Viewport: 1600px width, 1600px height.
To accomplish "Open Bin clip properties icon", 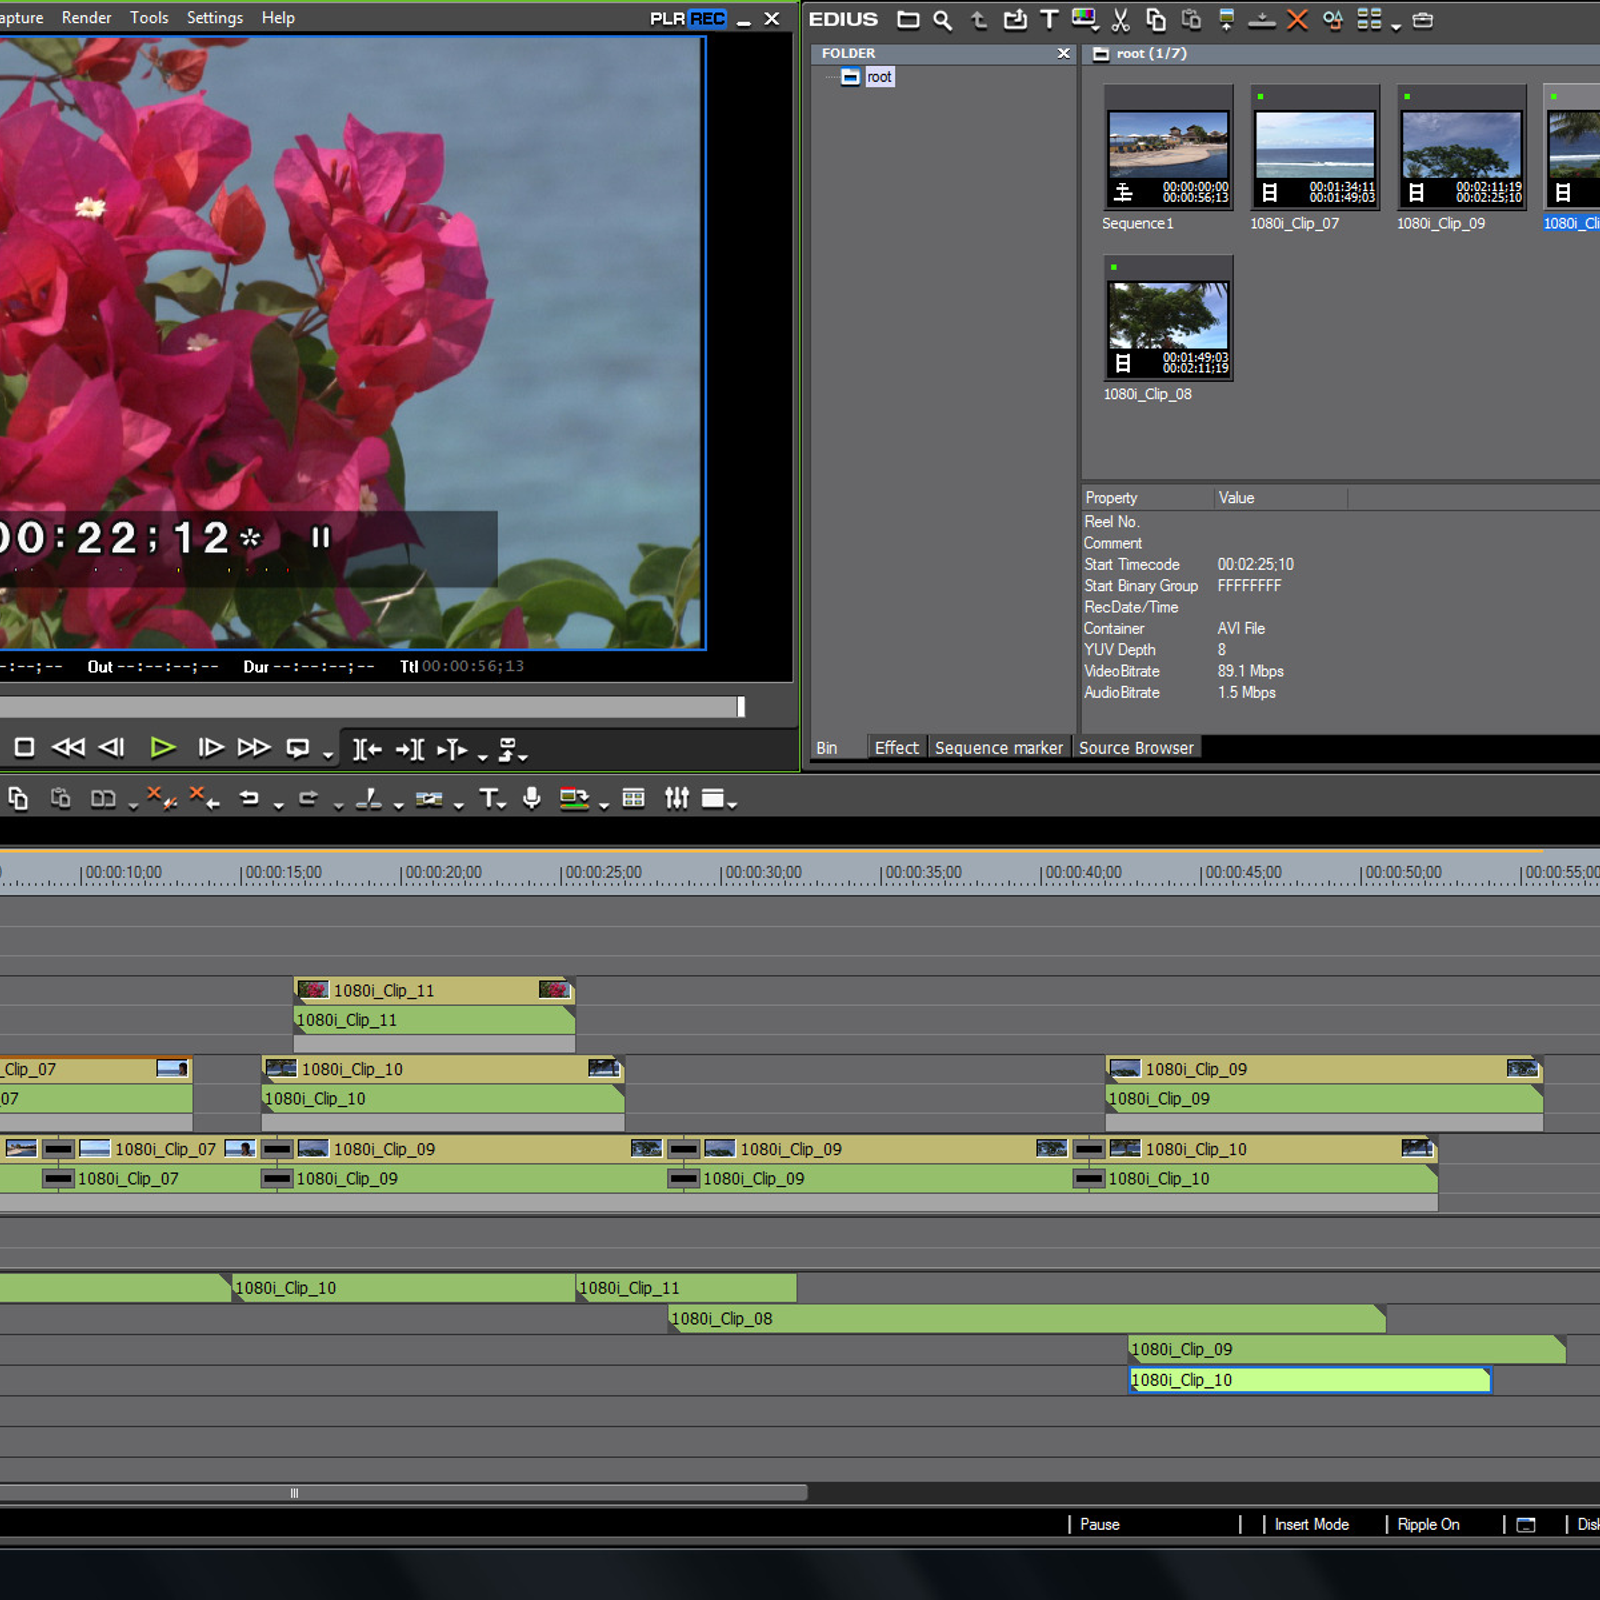I will click(1332, 19).
